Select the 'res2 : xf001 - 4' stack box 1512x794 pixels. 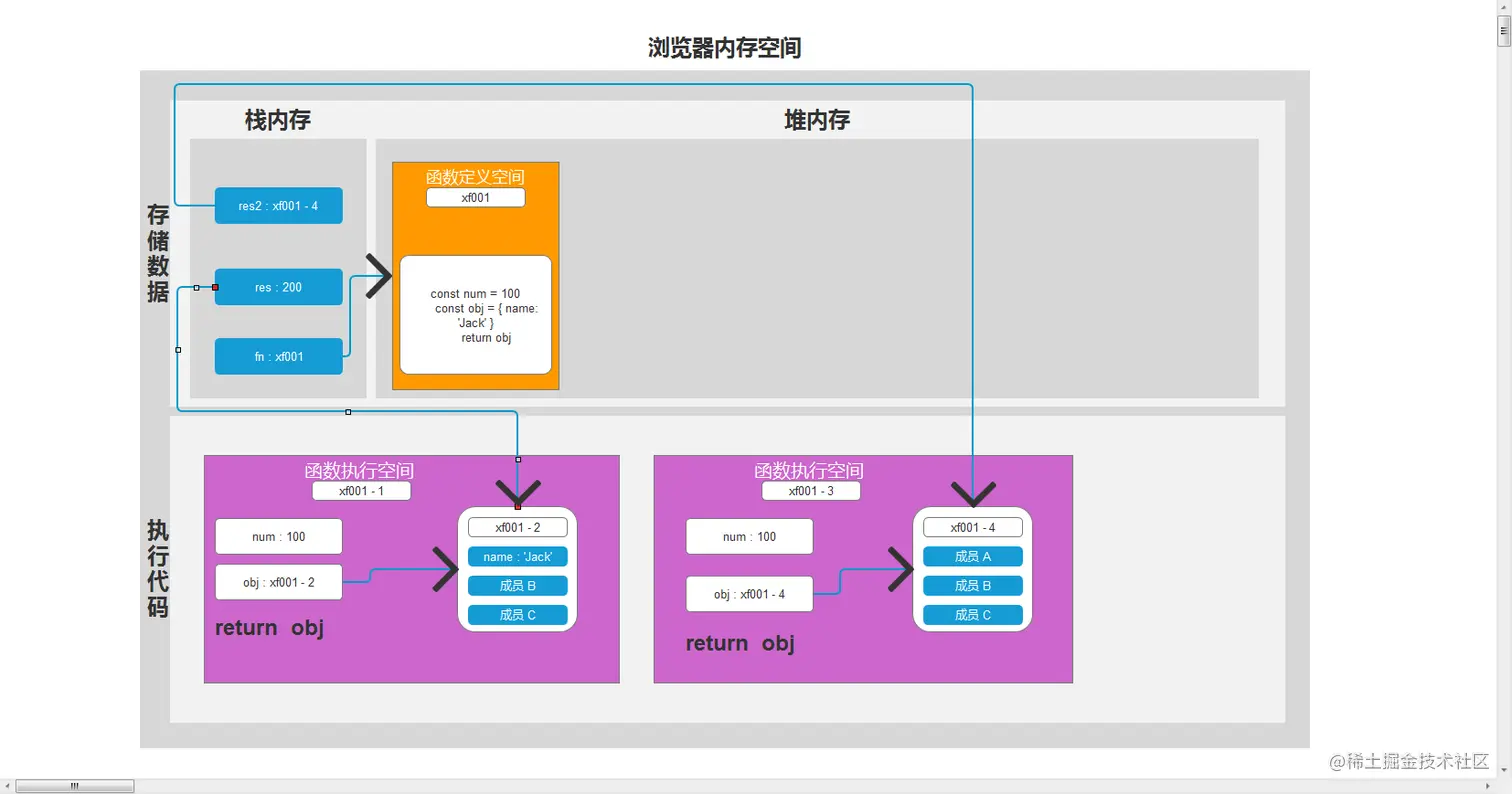point(279,206)
